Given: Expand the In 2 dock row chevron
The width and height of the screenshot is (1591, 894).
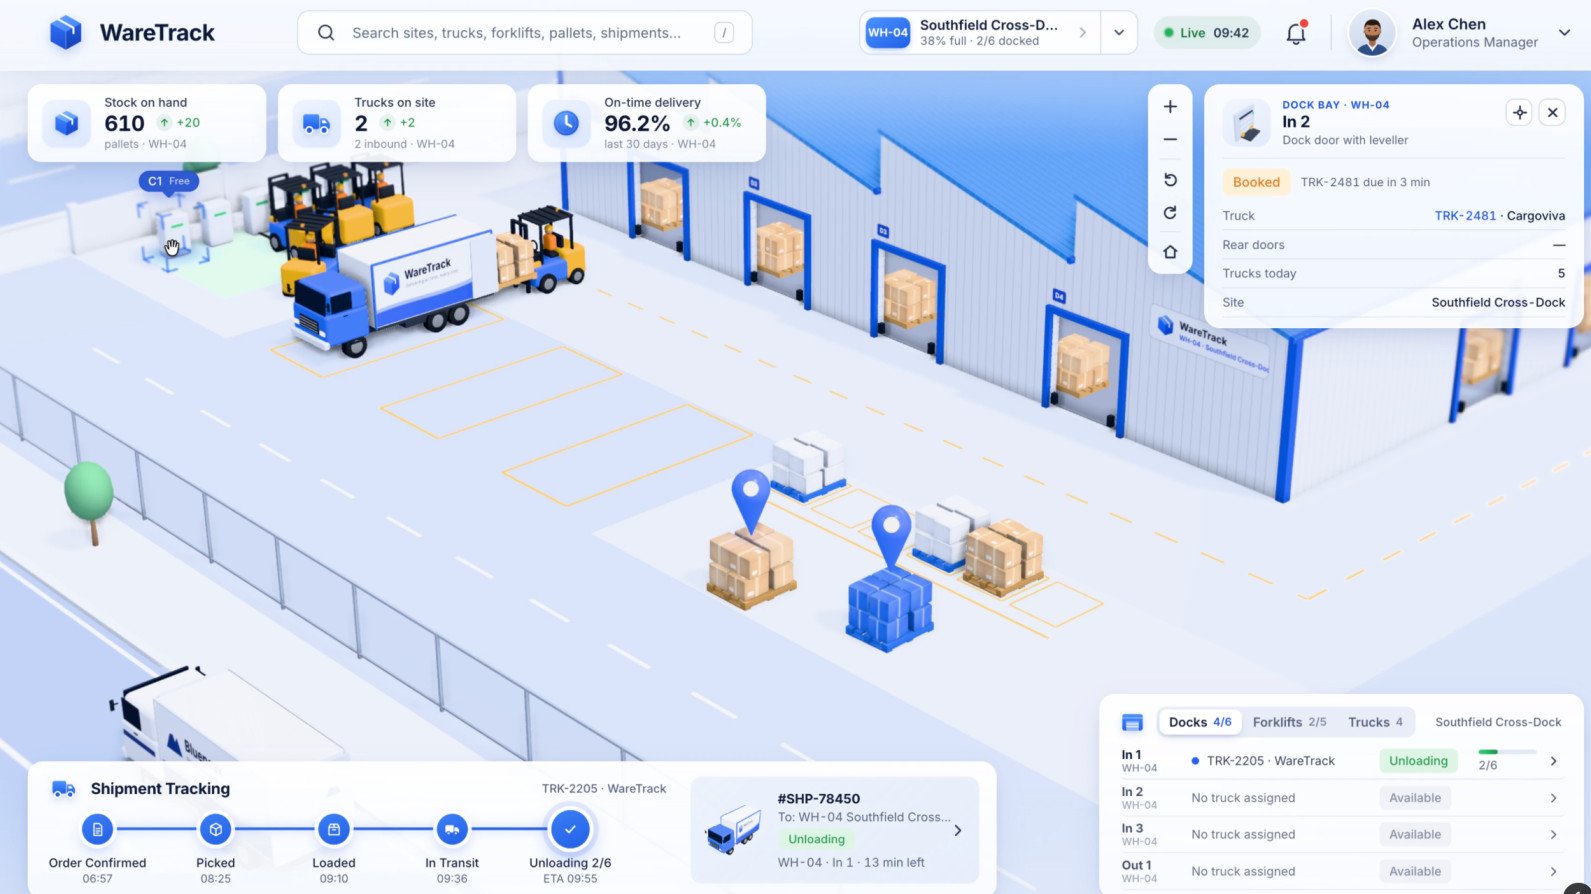Looking at the screenshot, I should point(1553,798).
